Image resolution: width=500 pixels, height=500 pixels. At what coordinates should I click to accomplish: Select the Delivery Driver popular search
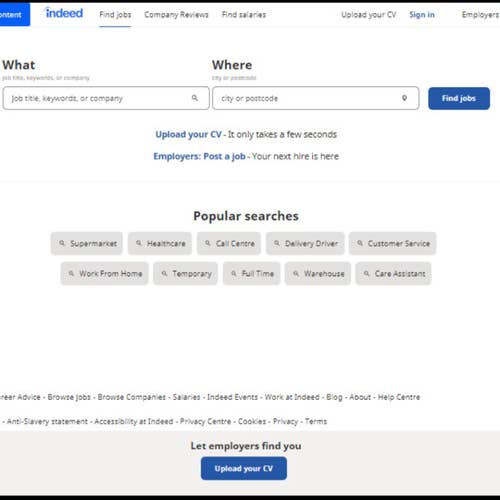(x=305, y=243)
